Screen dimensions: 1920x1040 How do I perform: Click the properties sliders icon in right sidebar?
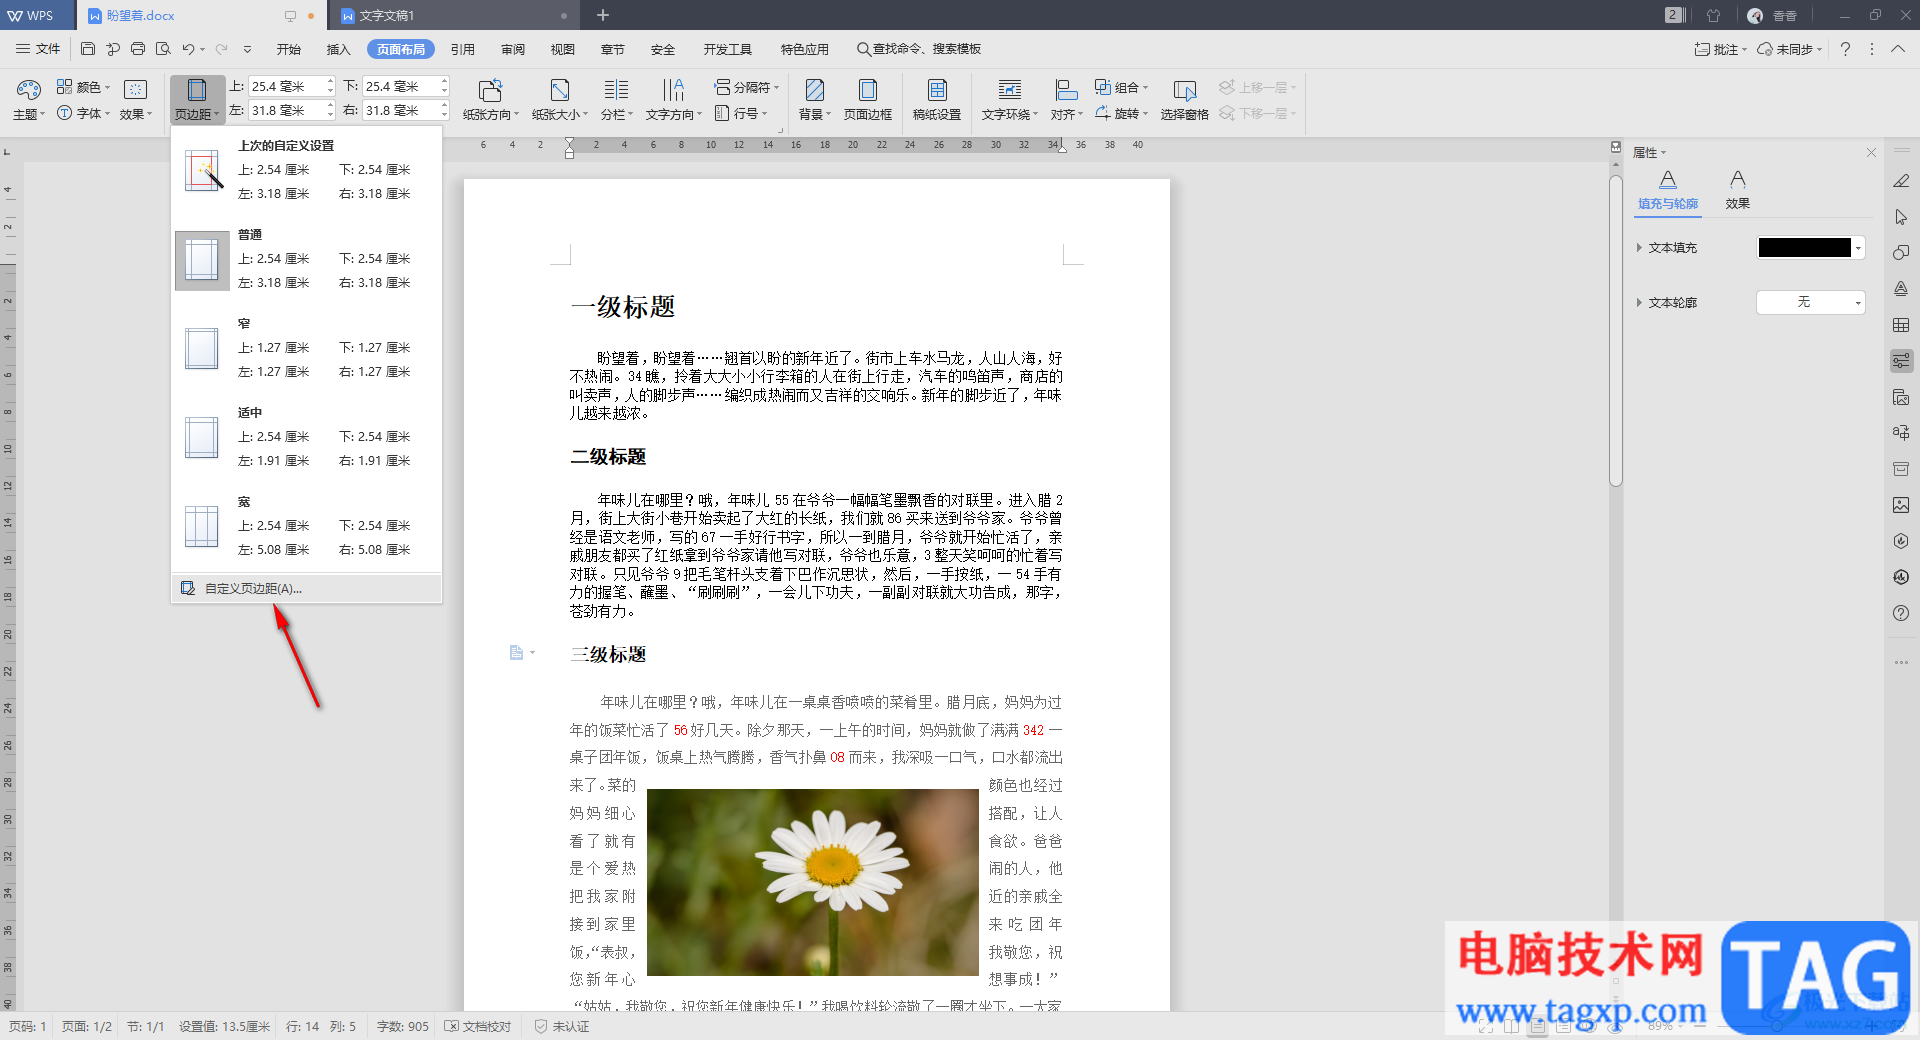tap(1901, 361)
